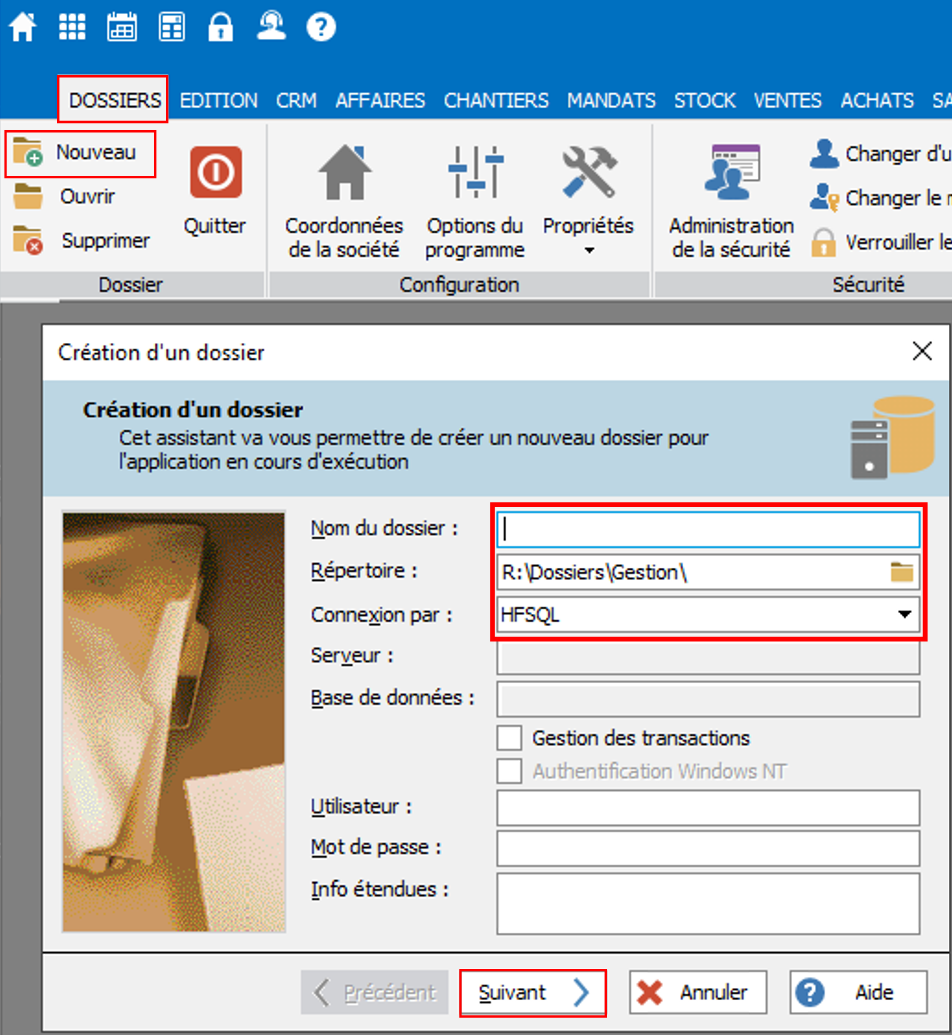Focus the Nom du dossier field
The width and height of the screenshot is (952, 1035).
[708, 529]
